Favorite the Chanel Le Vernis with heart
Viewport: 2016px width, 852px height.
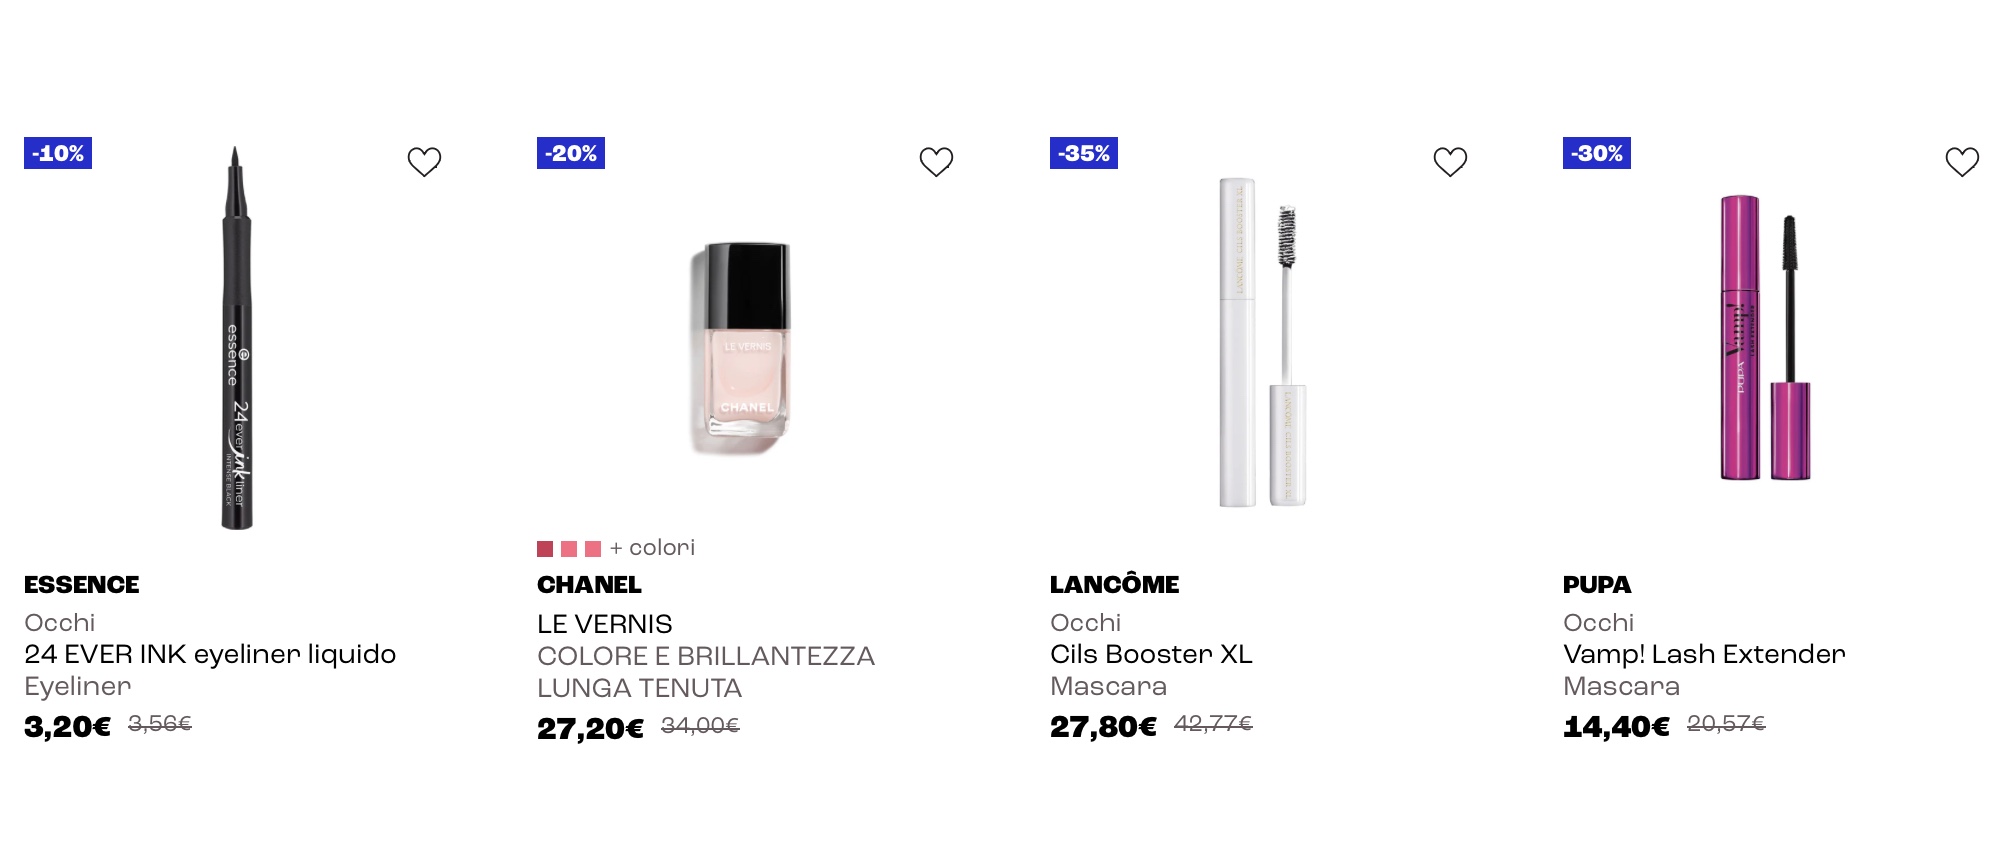pyautogui.click(x=936, y=161)
